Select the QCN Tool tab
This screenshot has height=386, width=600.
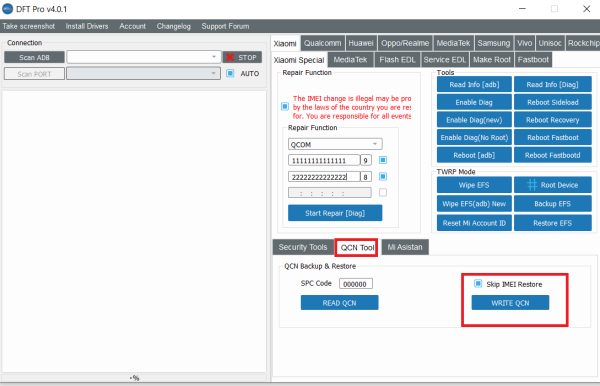click(357, 248)
